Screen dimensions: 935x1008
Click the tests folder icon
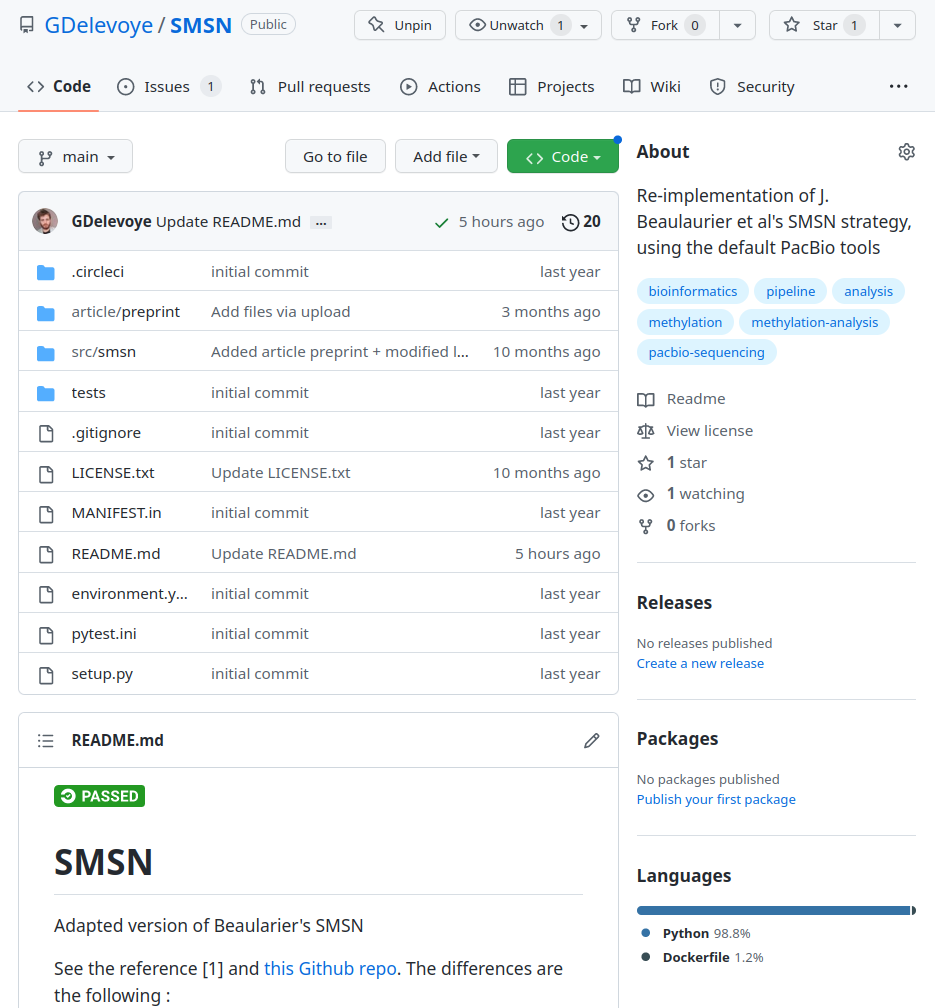[x=46, y=393]
